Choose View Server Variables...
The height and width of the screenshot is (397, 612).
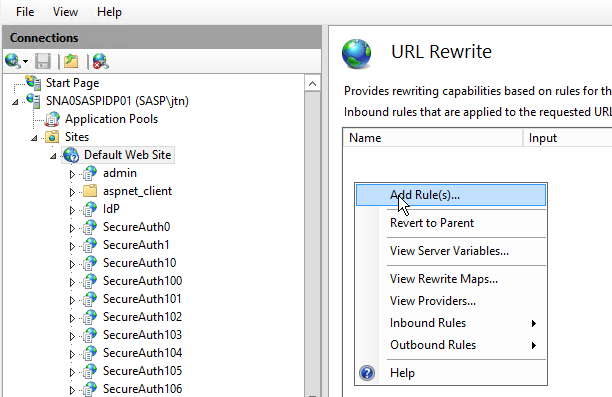point(451,251)
